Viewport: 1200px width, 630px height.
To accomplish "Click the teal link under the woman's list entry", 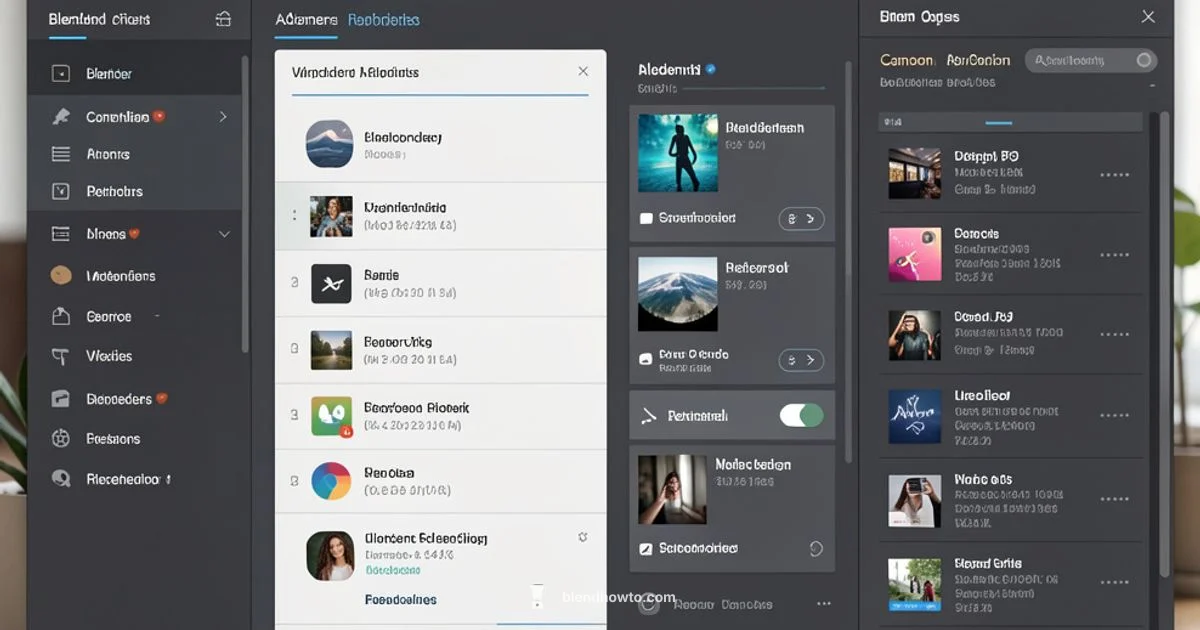I will tap(392, 570).
